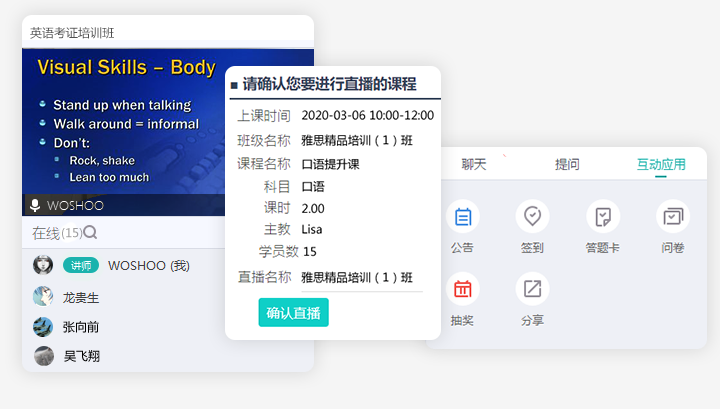Screen dimensions: 720x409
Task: Click the course name 口语提升课
Action: coord(330,164)
